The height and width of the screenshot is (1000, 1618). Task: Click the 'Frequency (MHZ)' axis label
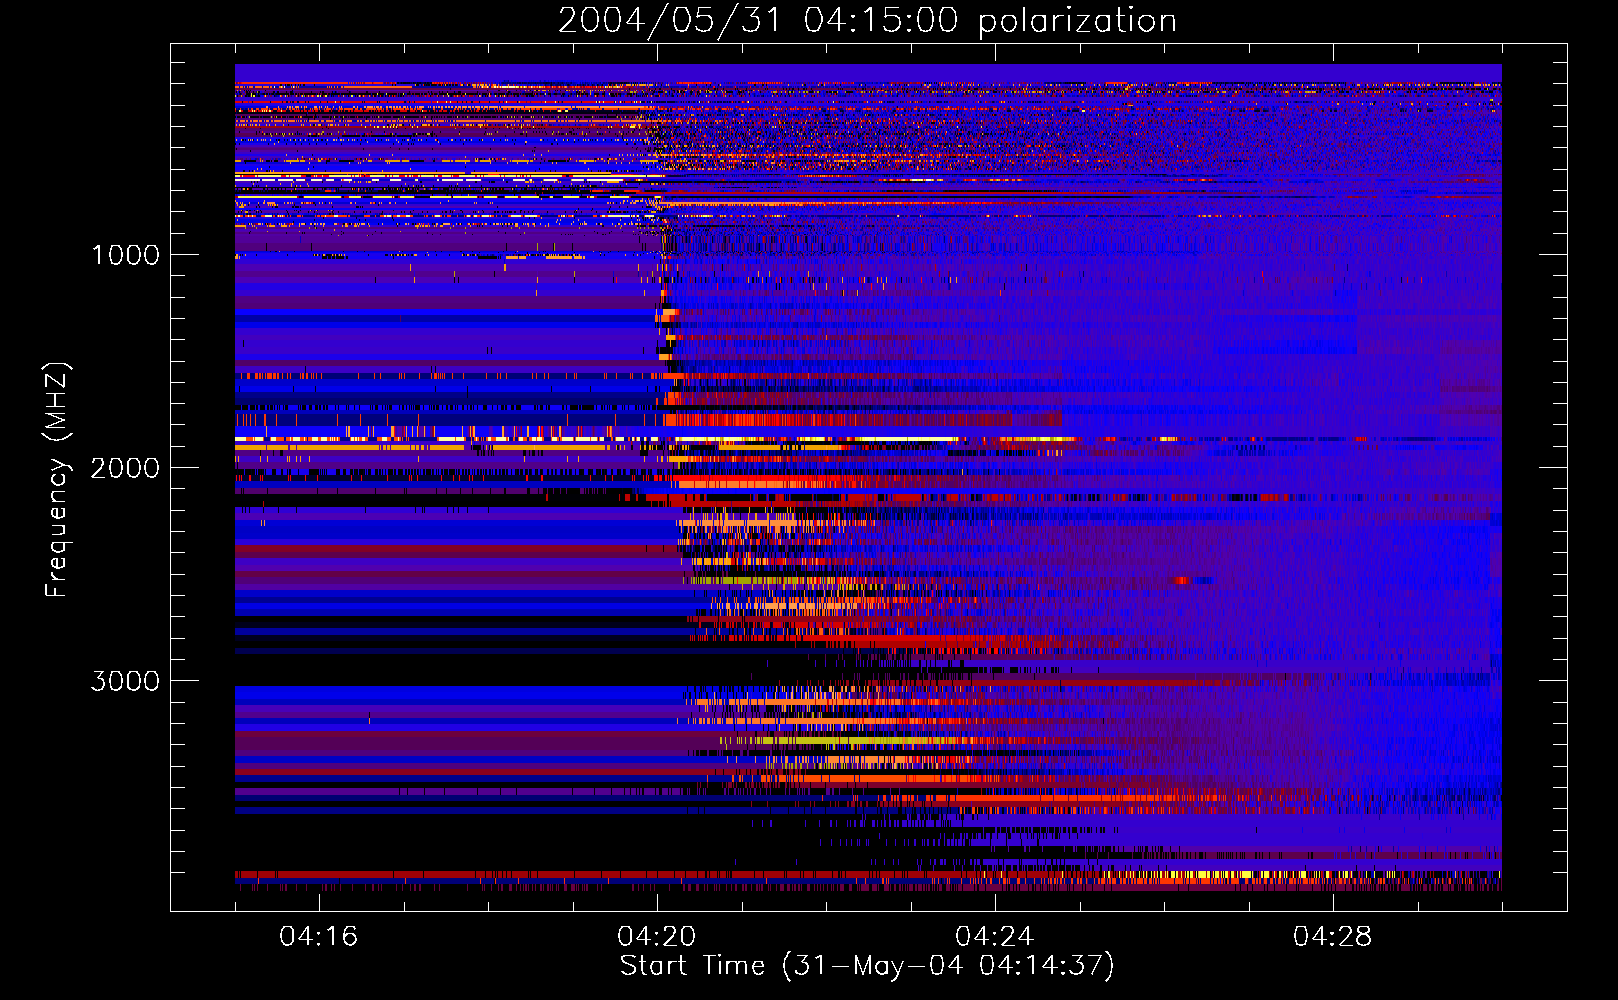57,480
